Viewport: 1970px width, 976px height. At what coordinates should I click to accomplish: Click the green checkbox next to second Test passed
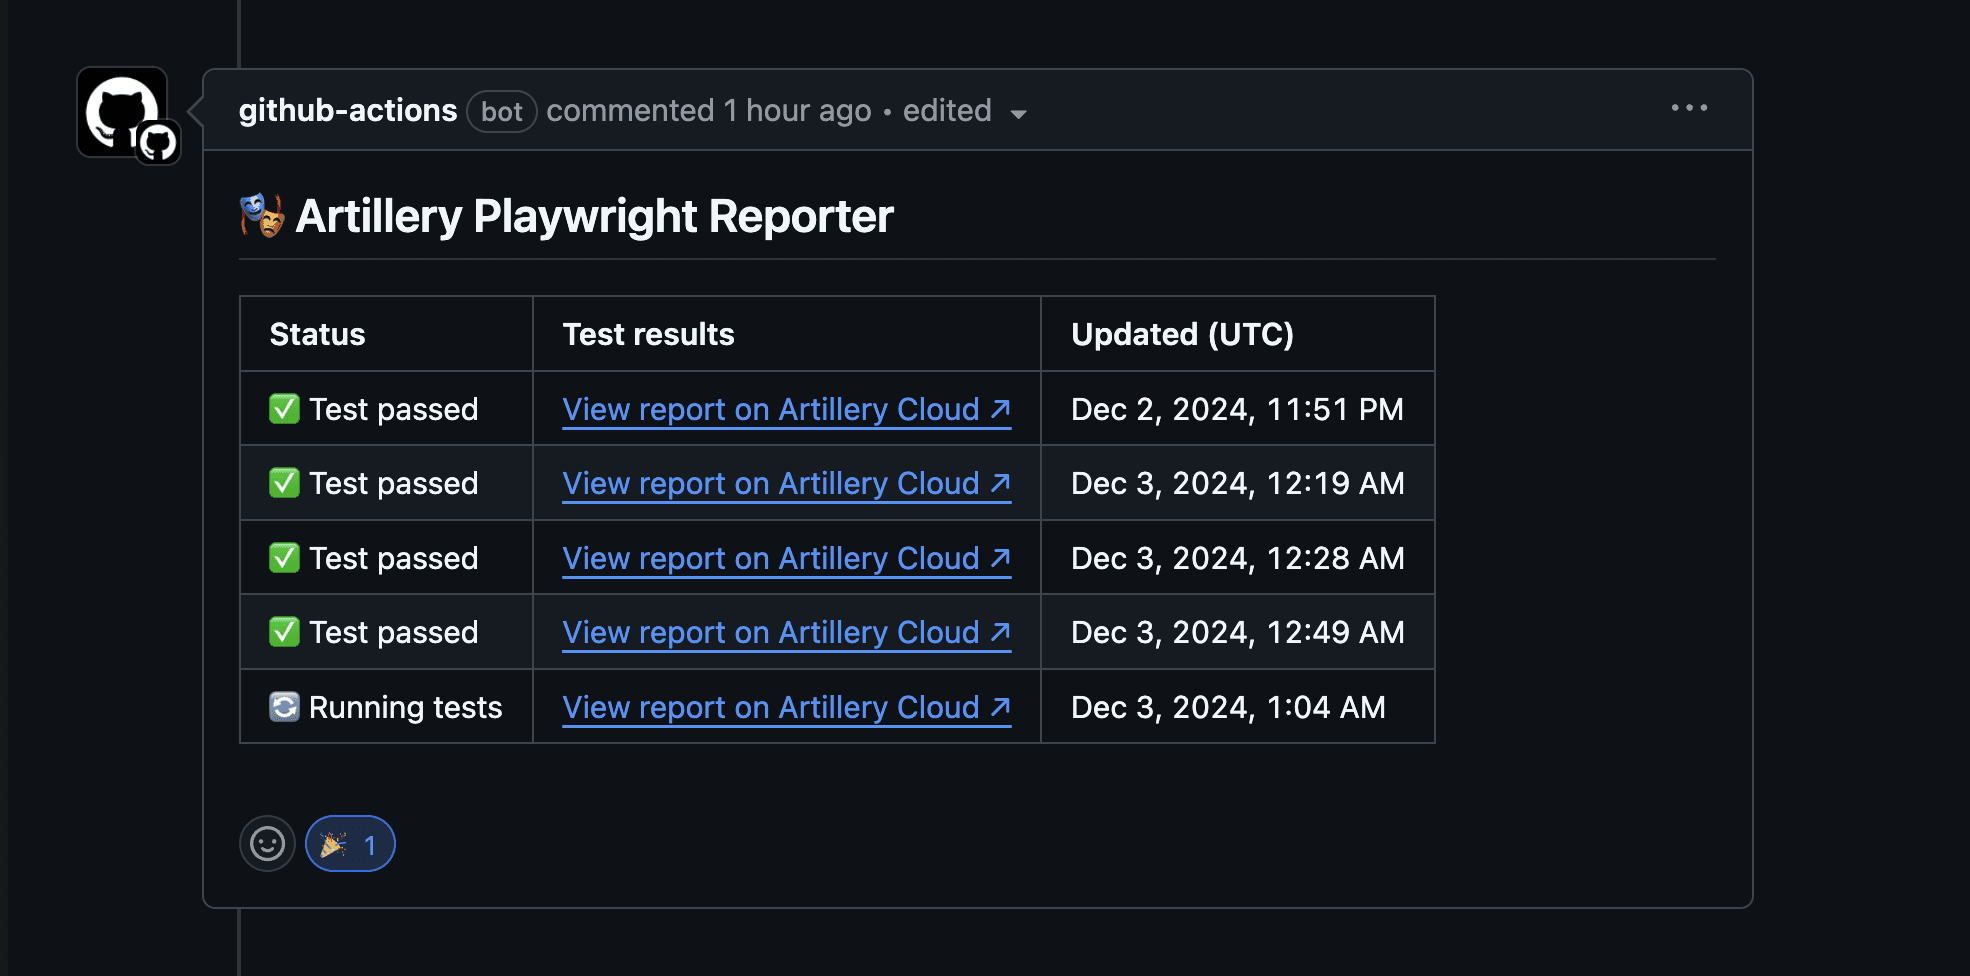tap(284, 482)
